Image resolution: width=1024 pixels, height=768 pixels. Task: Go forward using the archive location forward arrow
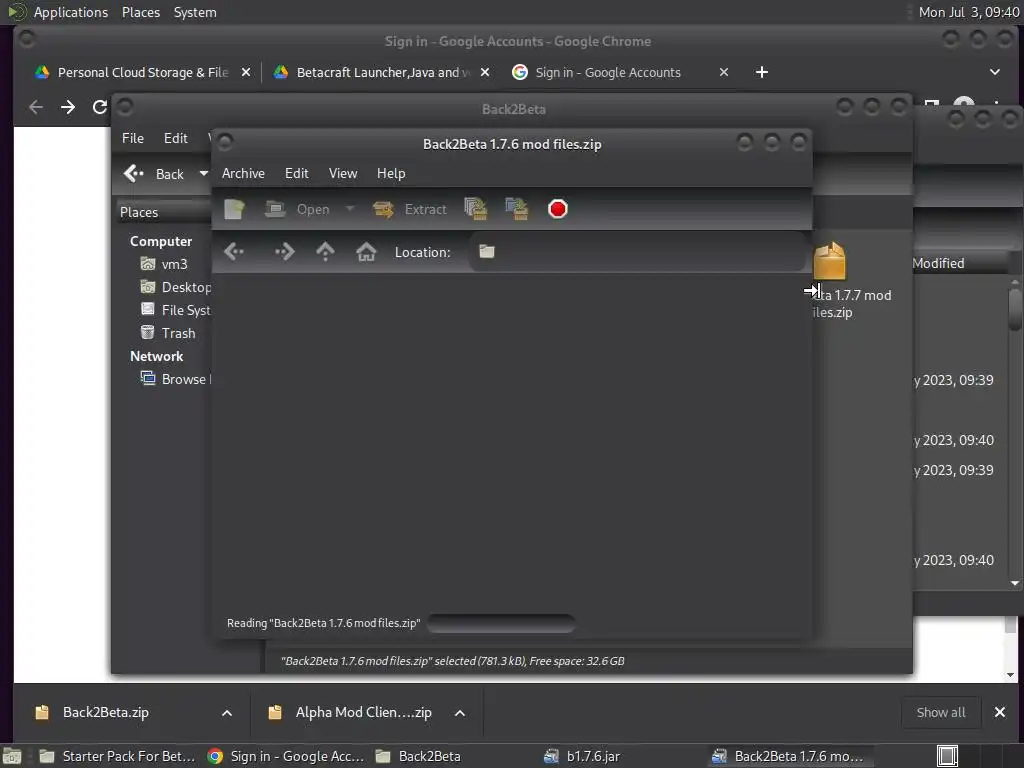pyautogui.click(x=284, y=251)
